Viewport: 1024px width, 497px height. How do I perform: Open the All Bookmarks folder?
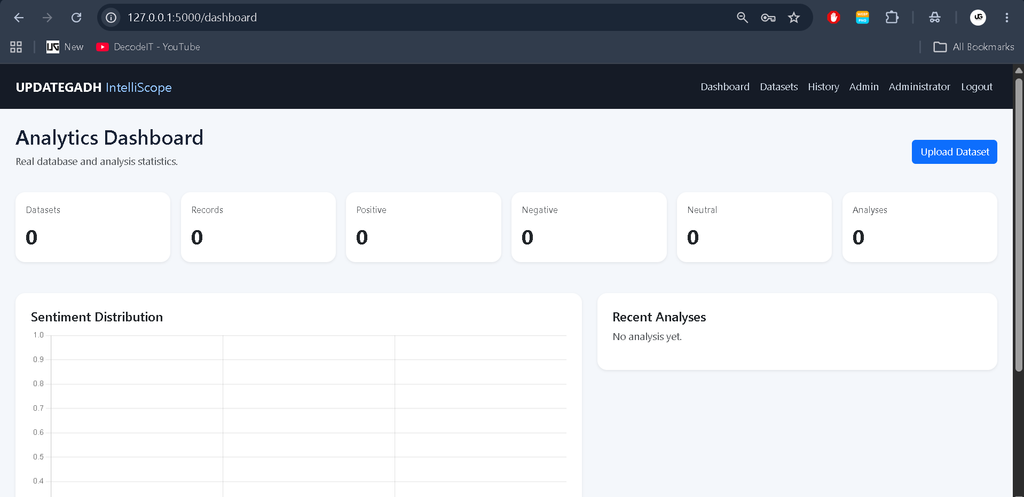tap(974, 47)
